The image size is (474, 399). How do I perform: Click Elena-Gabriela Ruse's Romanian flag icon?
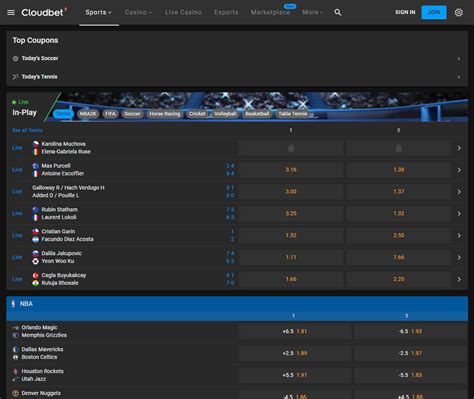(x=36, y=152)
